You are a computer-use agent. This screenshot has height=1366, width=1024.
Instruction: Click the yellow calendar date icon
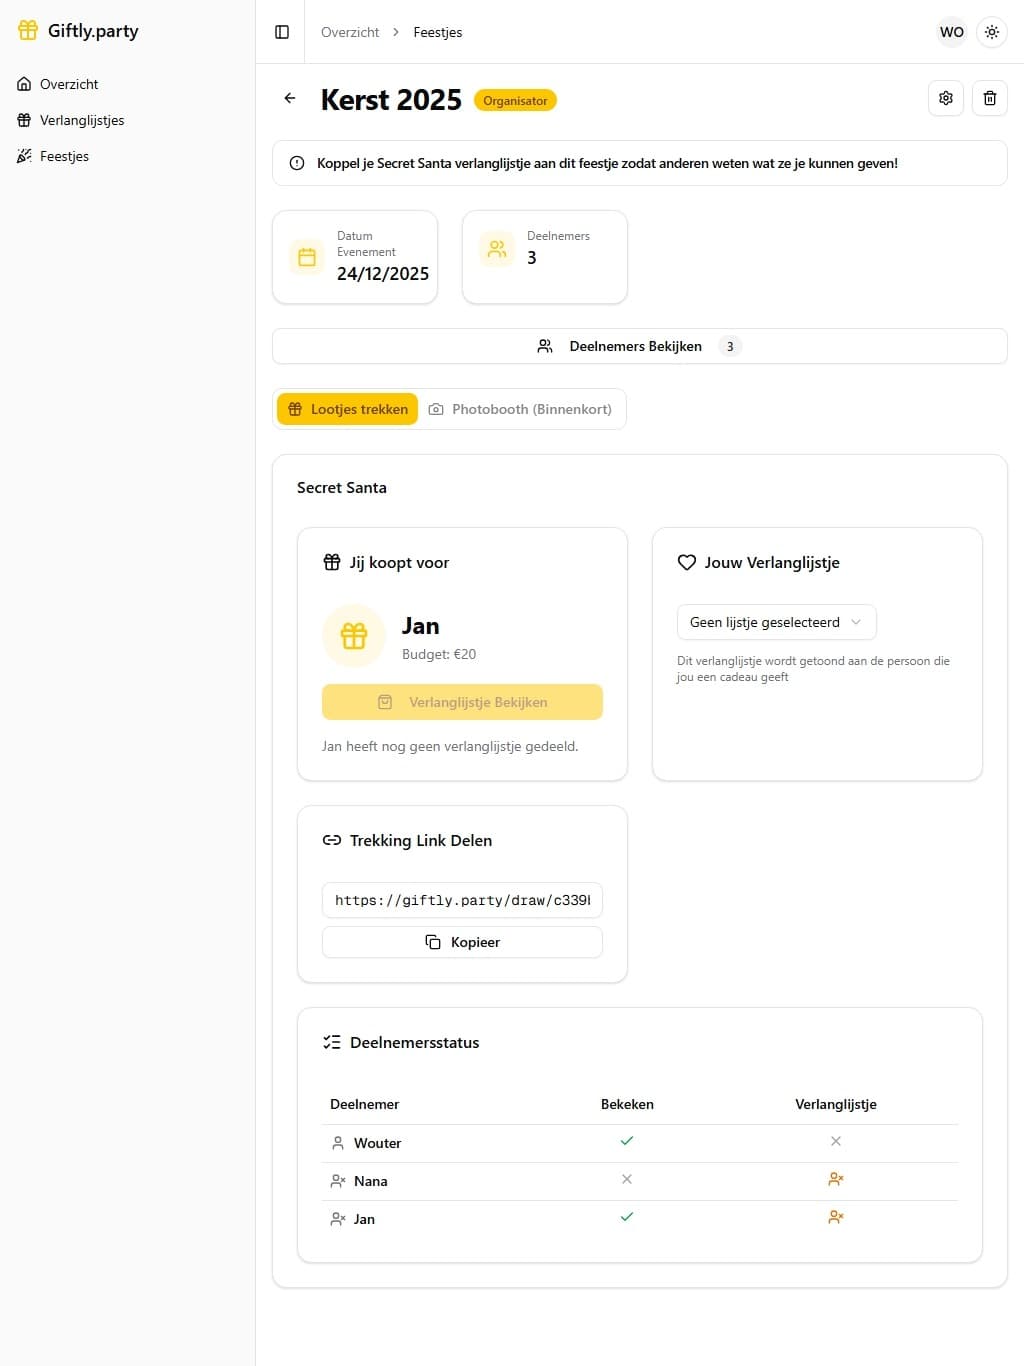point(307,257)
